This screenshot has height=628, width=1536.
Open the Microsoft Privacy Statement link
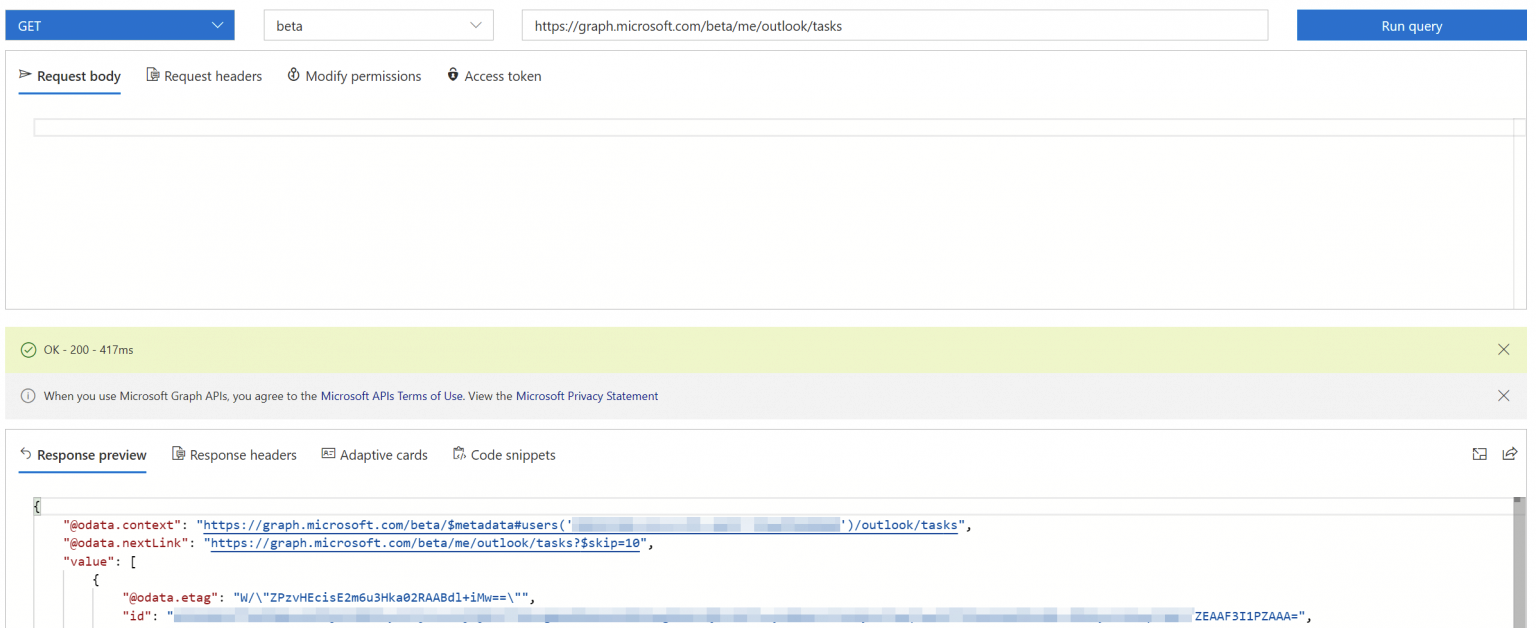click(587, 396)
